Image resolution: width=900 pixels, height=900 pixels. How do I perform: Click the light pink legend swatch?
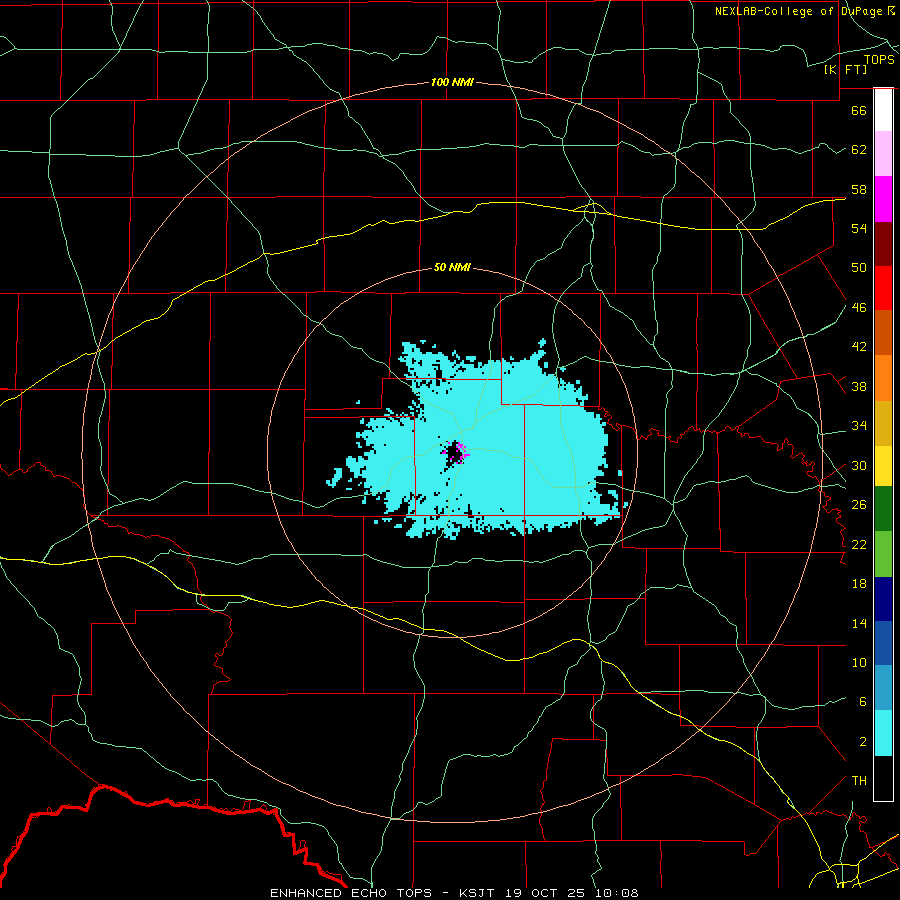point(883,154)
